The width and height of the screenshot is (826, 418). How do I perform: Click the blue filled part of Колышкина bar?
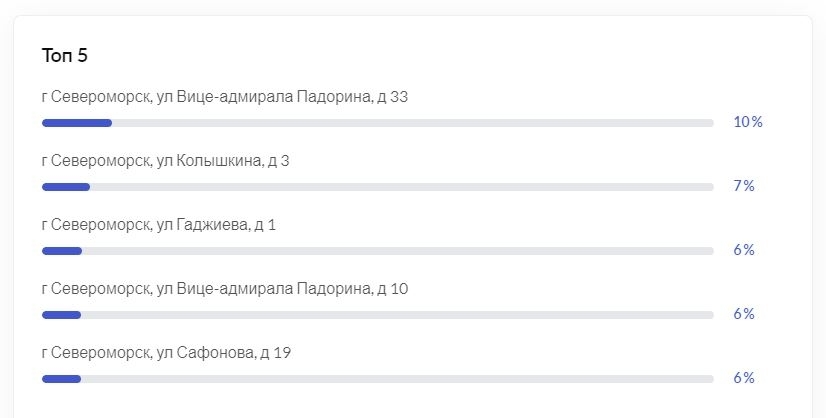click(x=66, y=187)
